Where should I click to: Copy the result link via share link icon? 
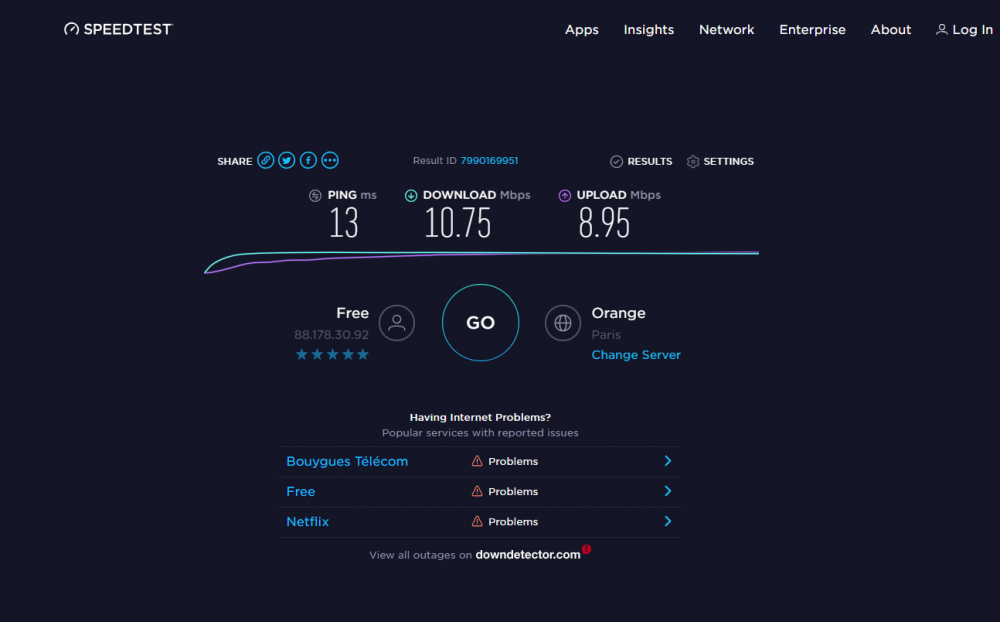tap(266, 160)
